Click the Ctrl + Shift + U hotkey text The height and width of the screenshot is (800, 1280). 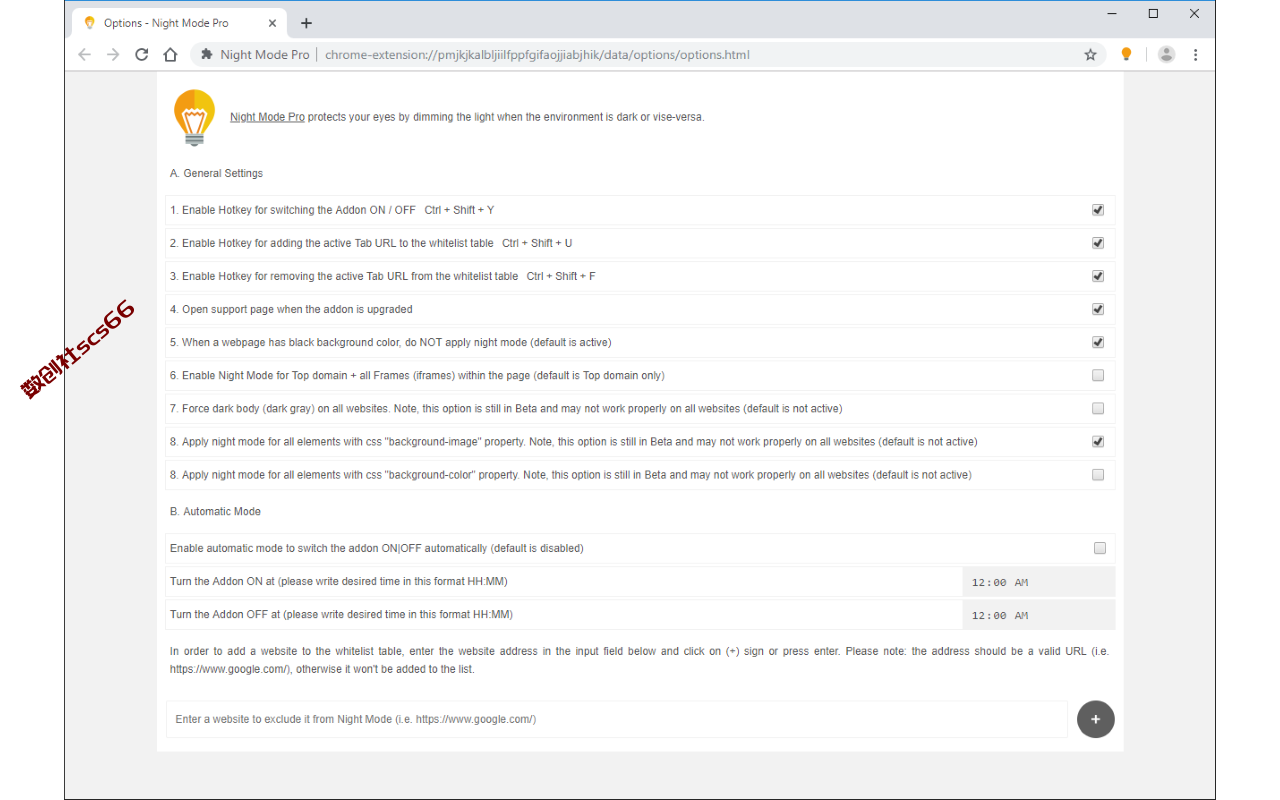click(x=537, y=243)
